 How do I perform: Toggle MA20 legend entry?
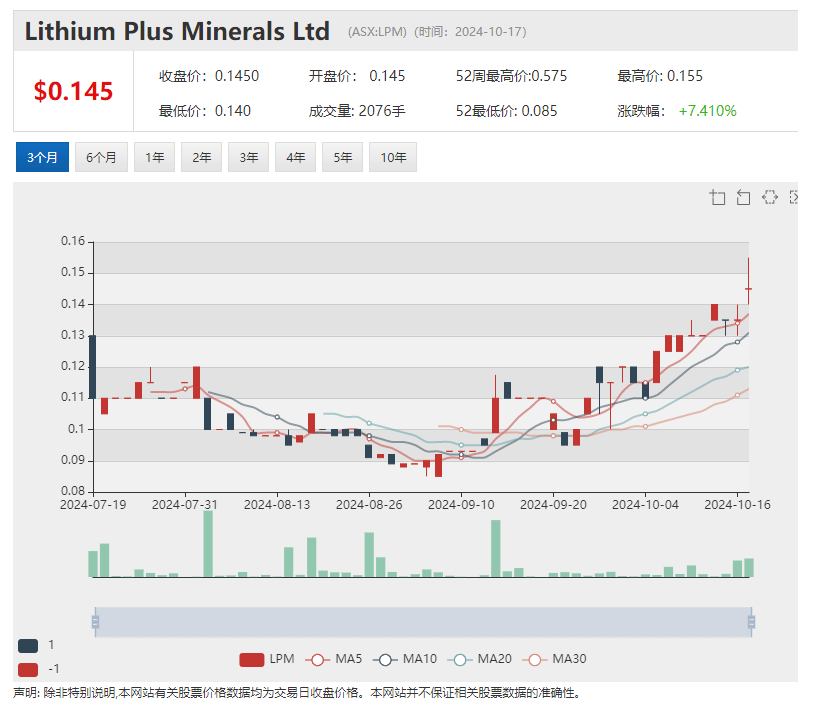(480, 659)
